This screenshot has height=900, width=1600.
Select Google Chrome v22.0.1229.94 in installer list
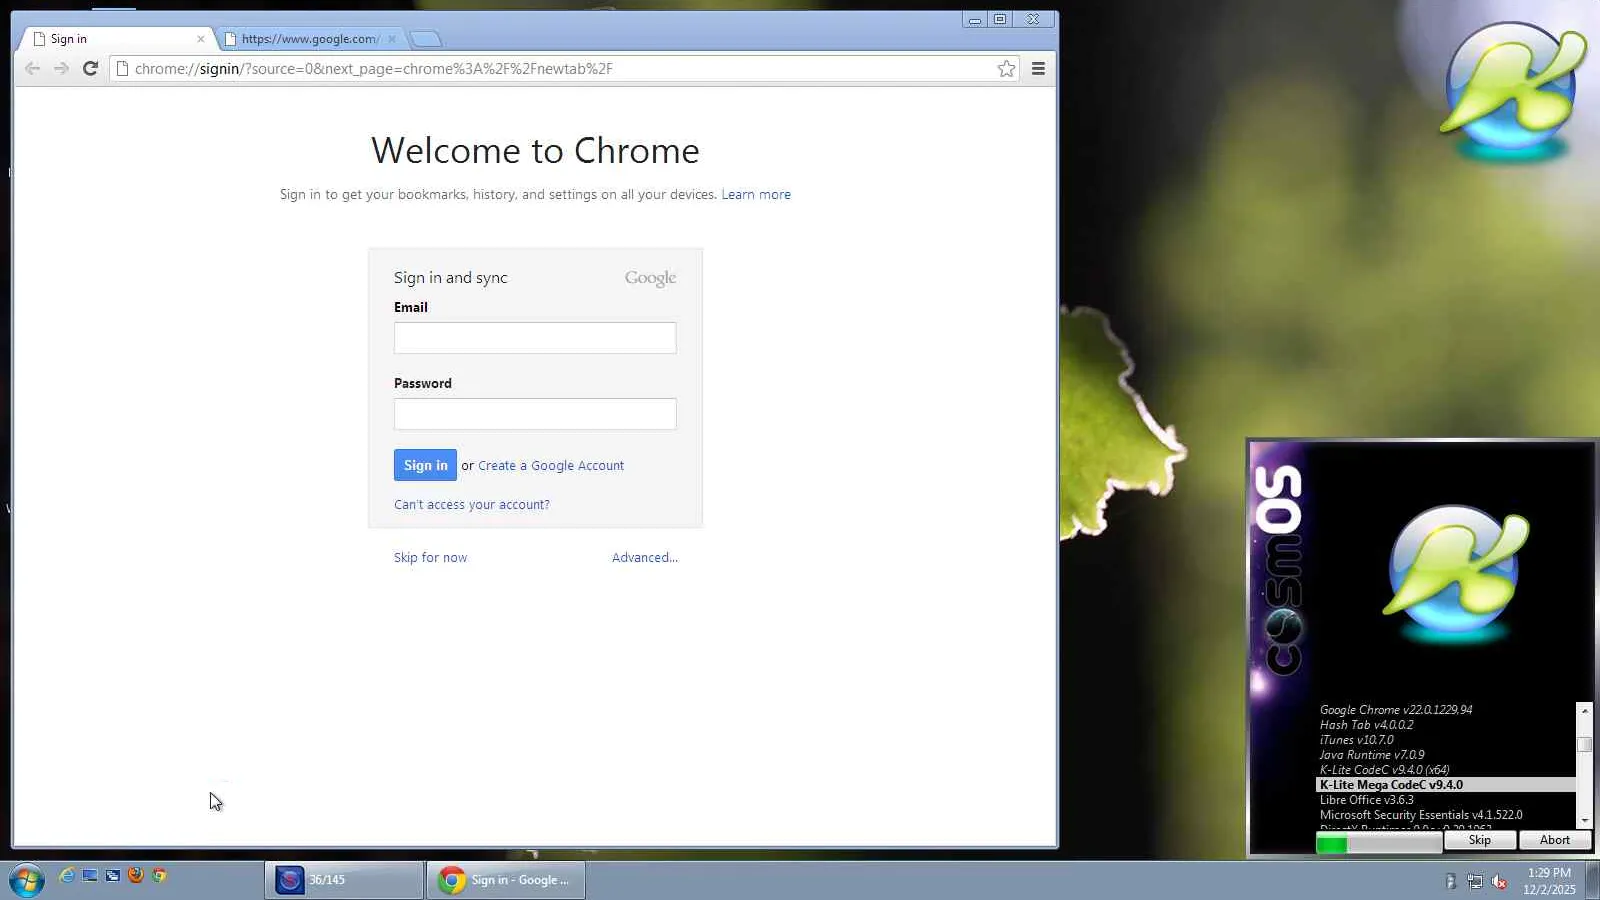(x=1396, y=710)
